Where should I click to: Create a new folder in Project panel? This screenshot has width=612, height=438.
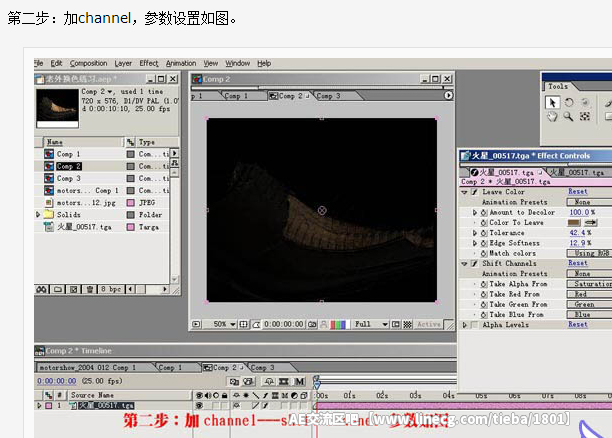(58, 289)
